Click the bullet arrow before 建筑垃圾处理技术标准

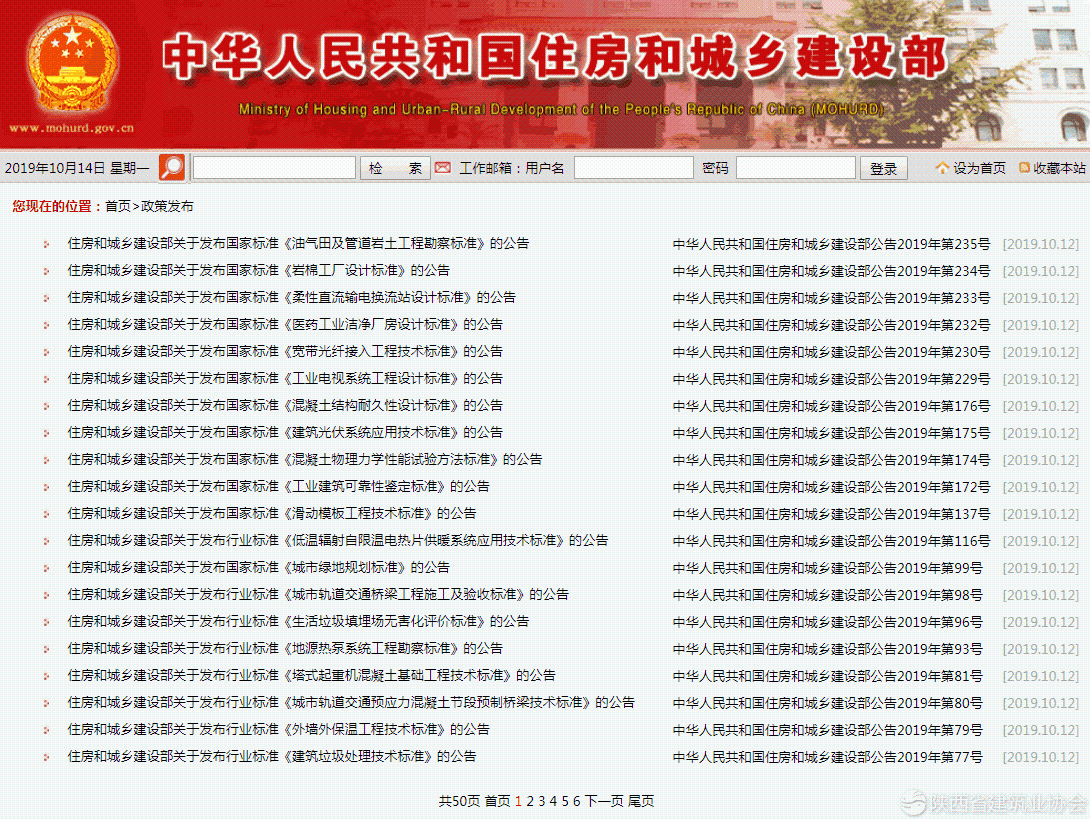47,757
